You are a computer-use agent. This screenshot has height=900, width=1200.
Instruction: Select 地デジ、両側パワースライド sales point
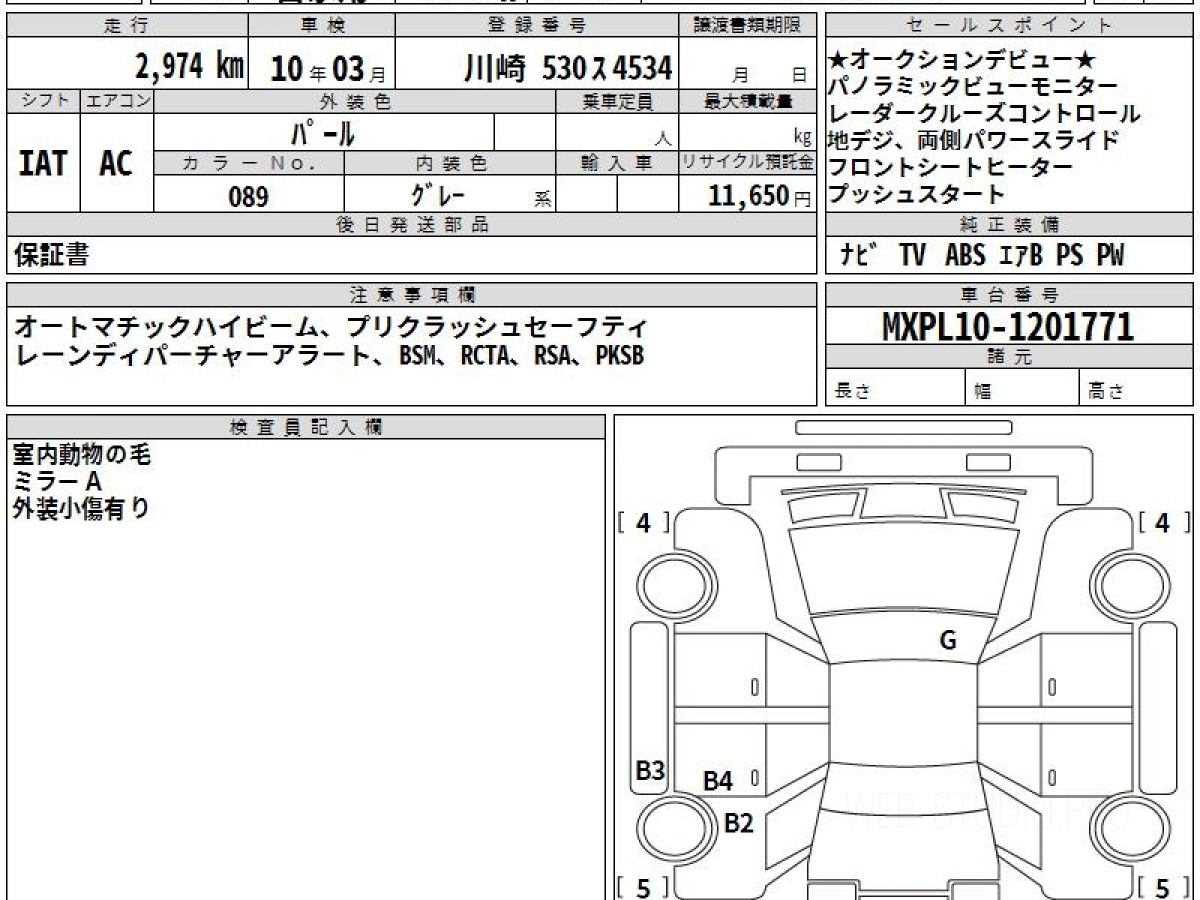[x=974, y=140]
